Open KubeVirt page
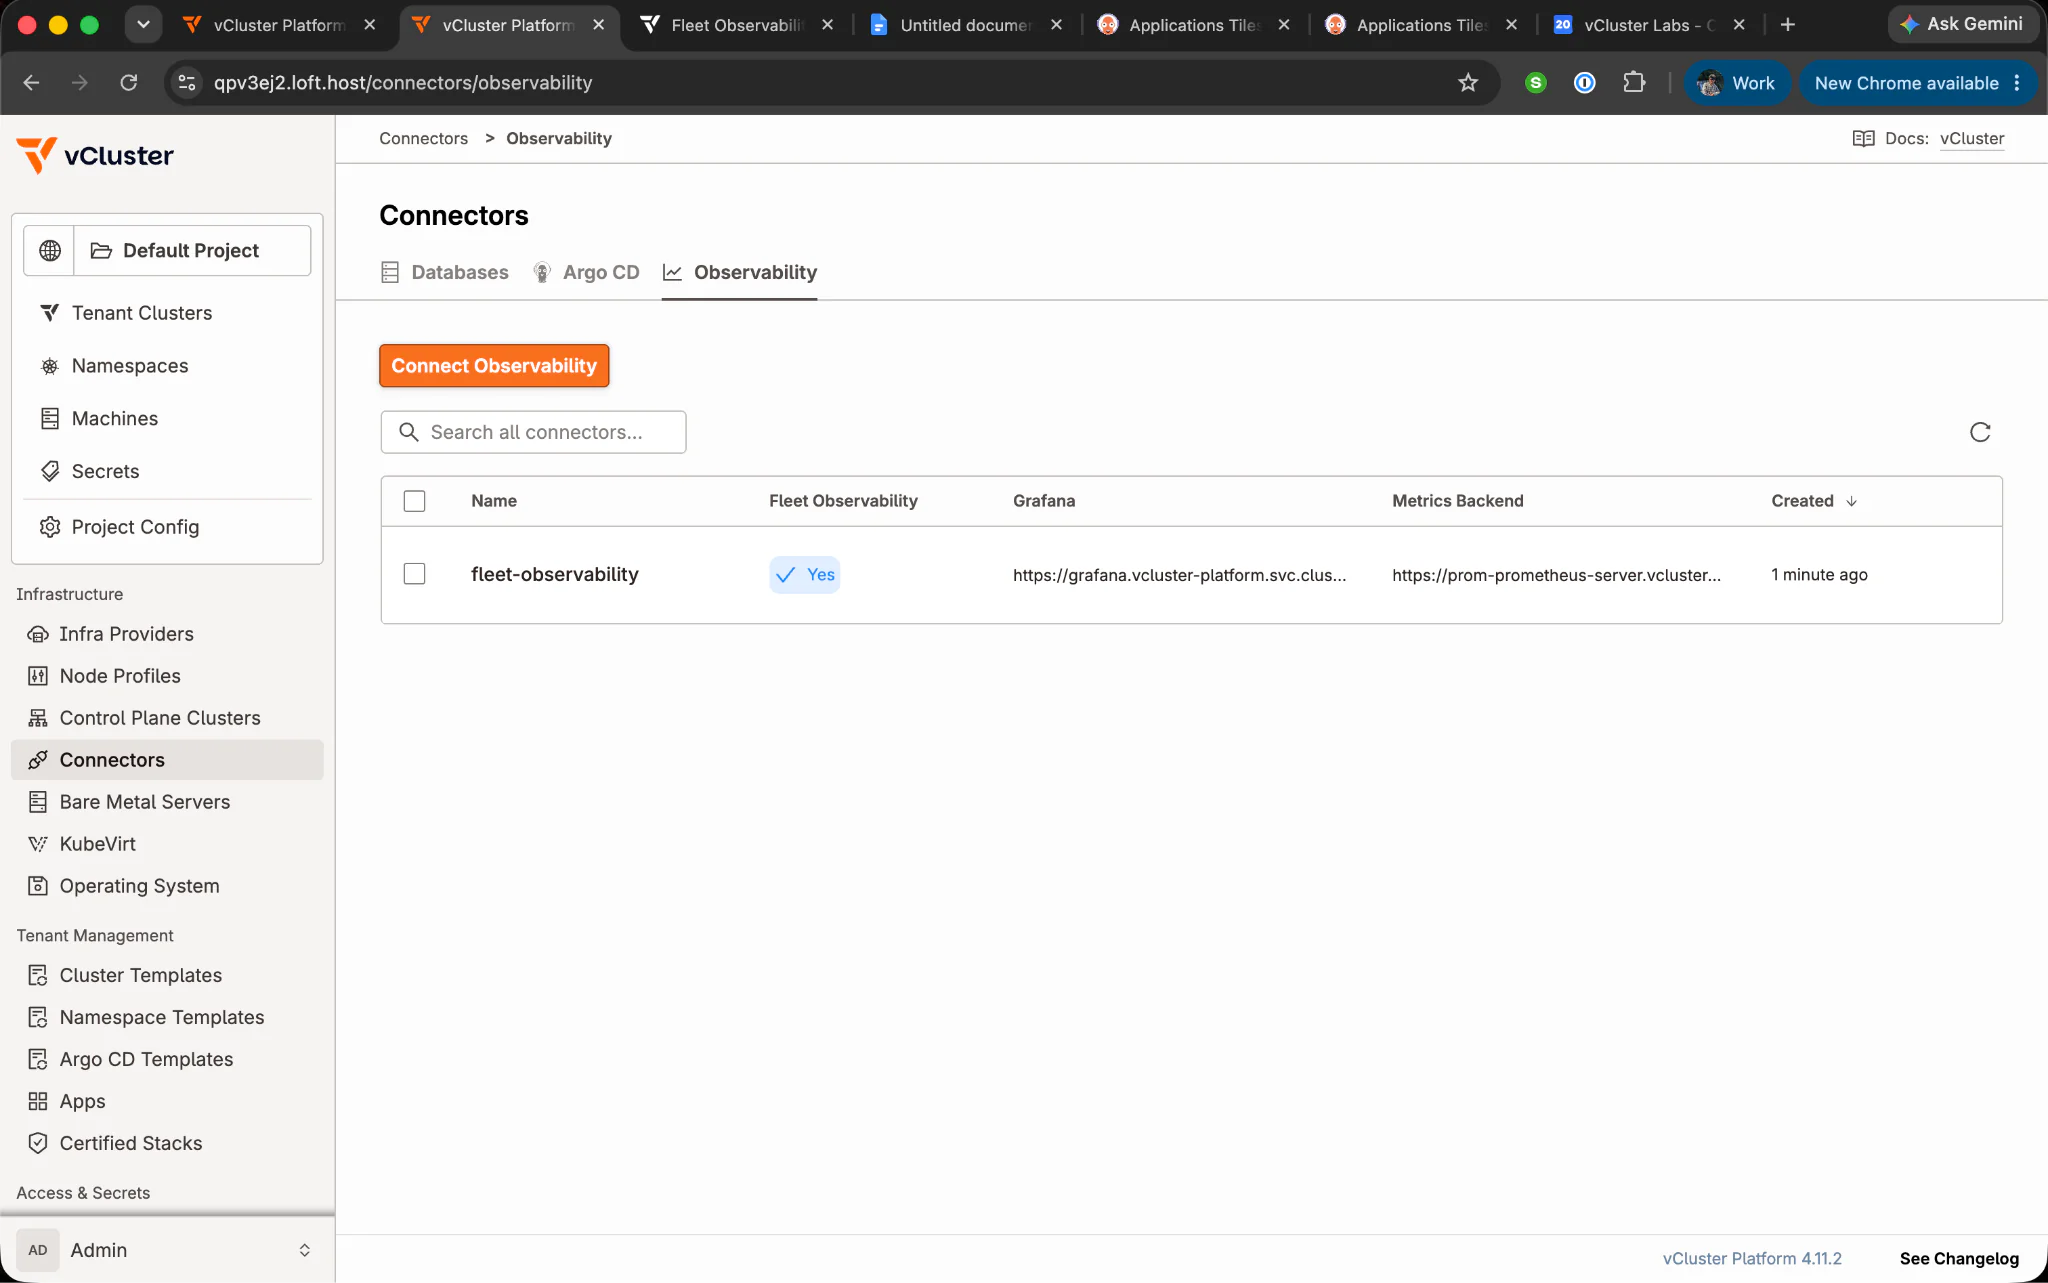This screenshot has width=2048, height=1283. click(x=97, y=844)
